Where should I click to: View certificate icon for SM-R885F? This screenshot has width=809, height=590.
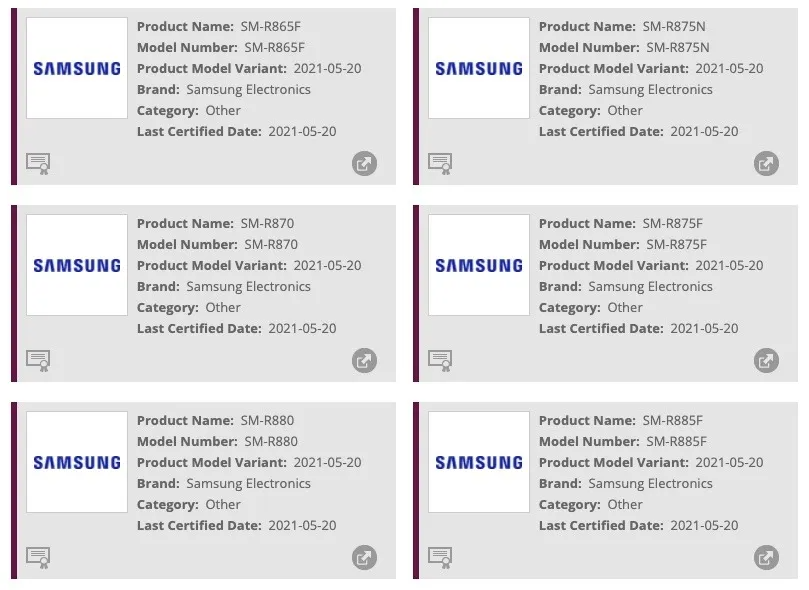pos(440,558)
